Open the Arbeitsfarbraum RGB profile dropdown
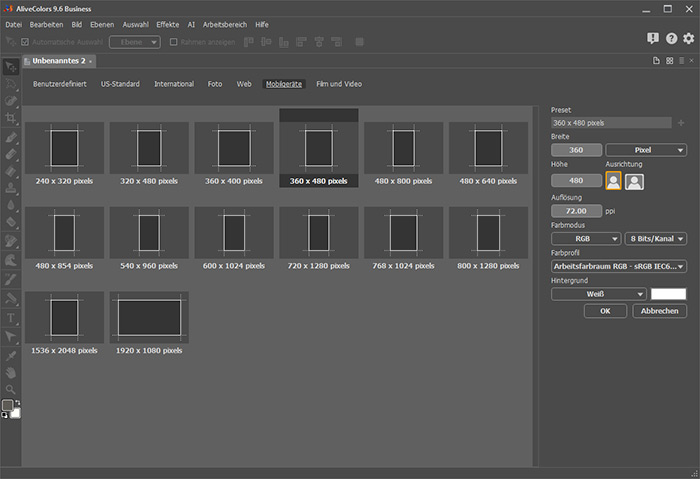The width and height of the screenshot is (700, 479). pyautogui.click(x=619, y=267)
